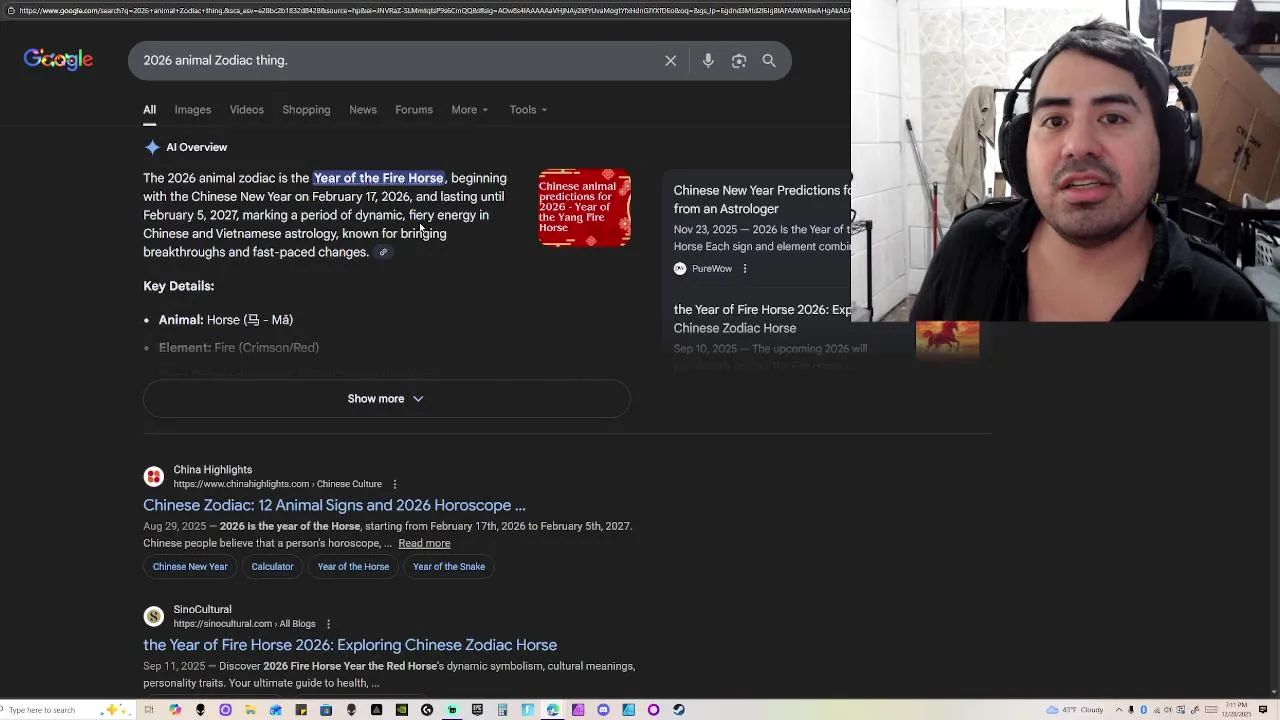Open Discord from the taskbar

[x=603, y=710]
